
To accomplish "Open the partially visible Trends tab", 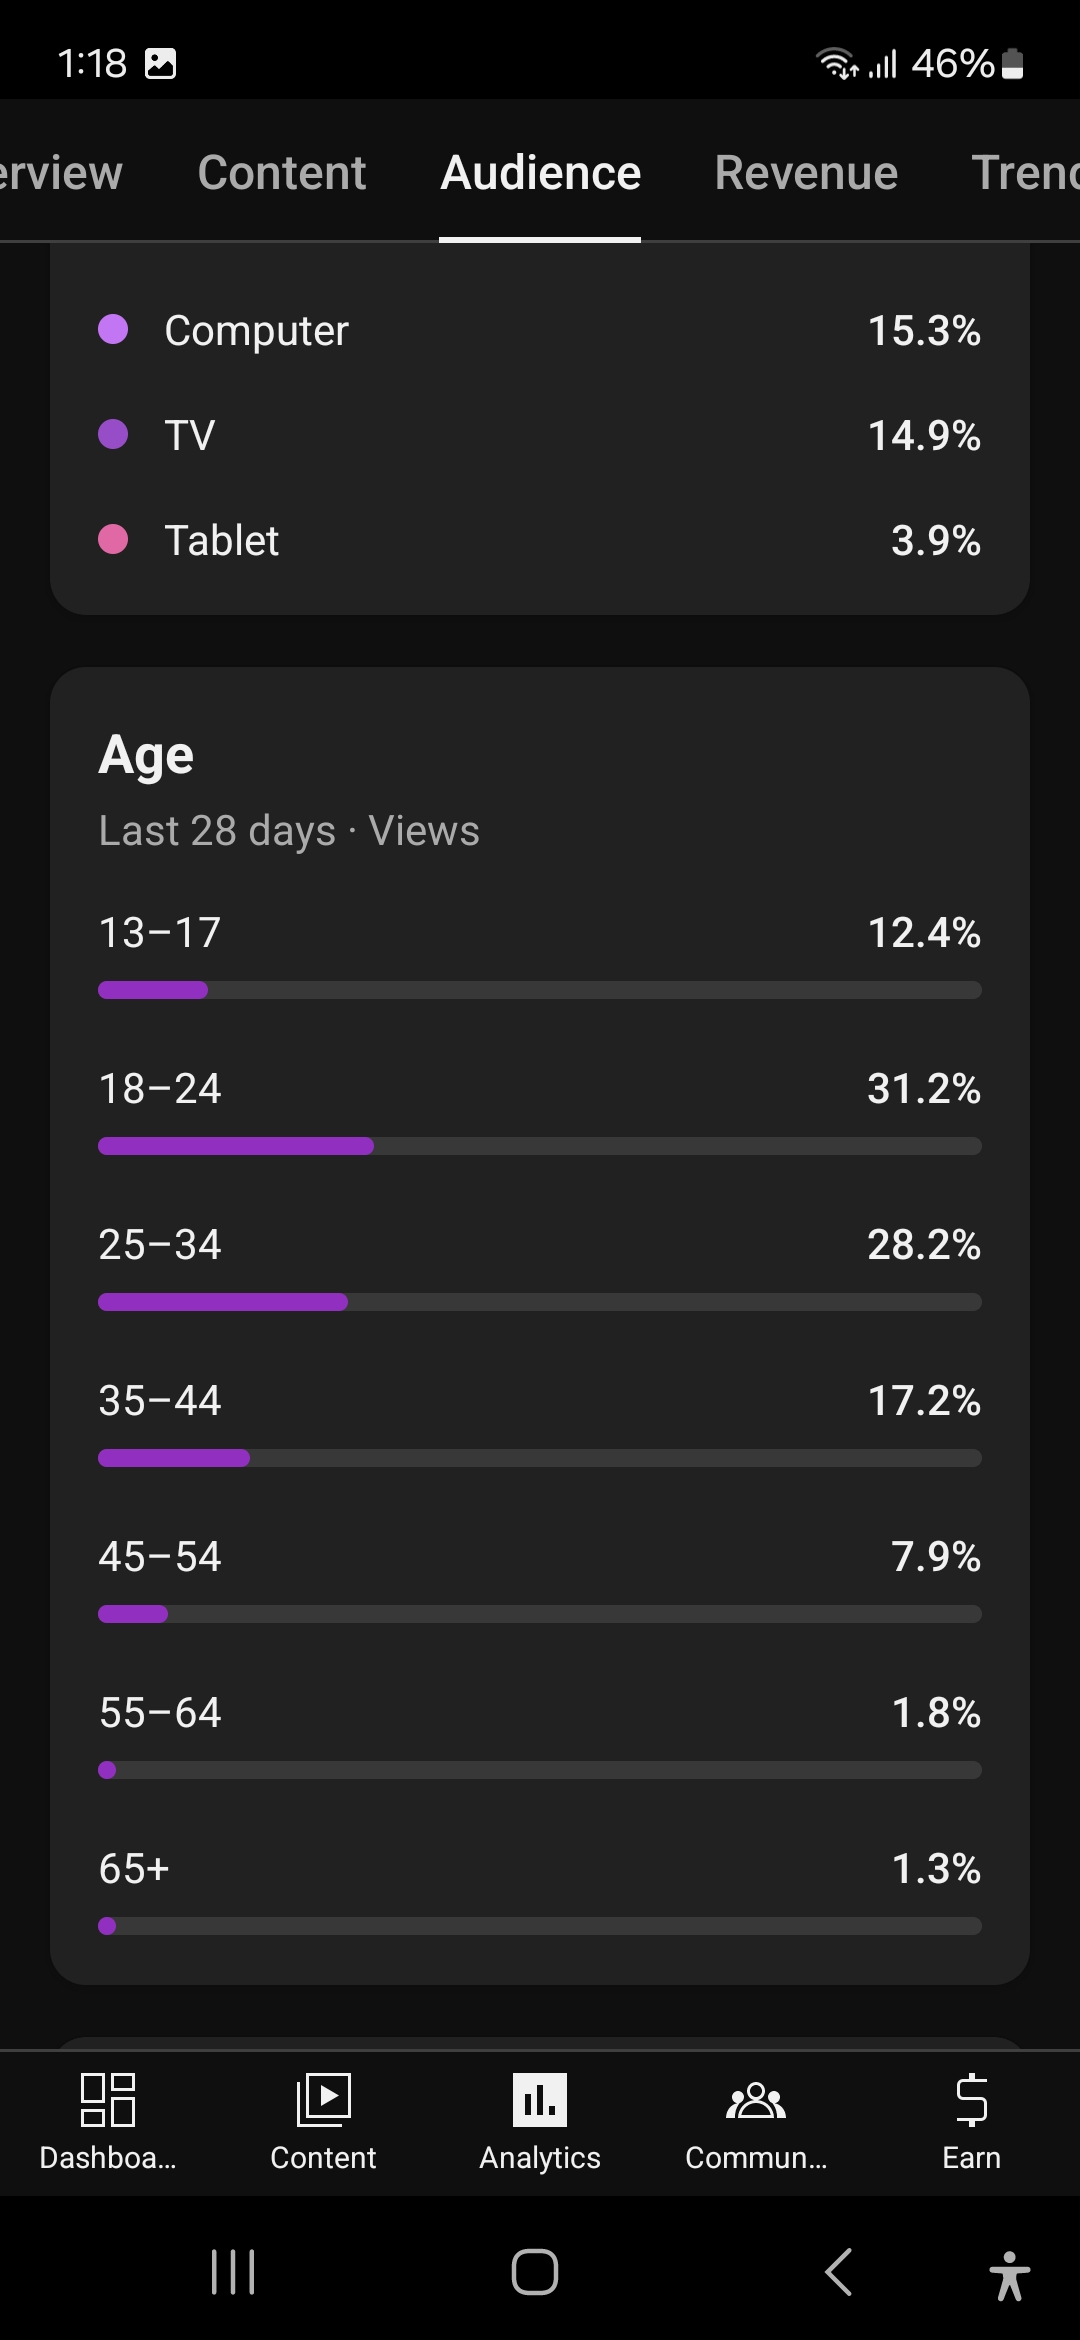I will pos(1024,173).
